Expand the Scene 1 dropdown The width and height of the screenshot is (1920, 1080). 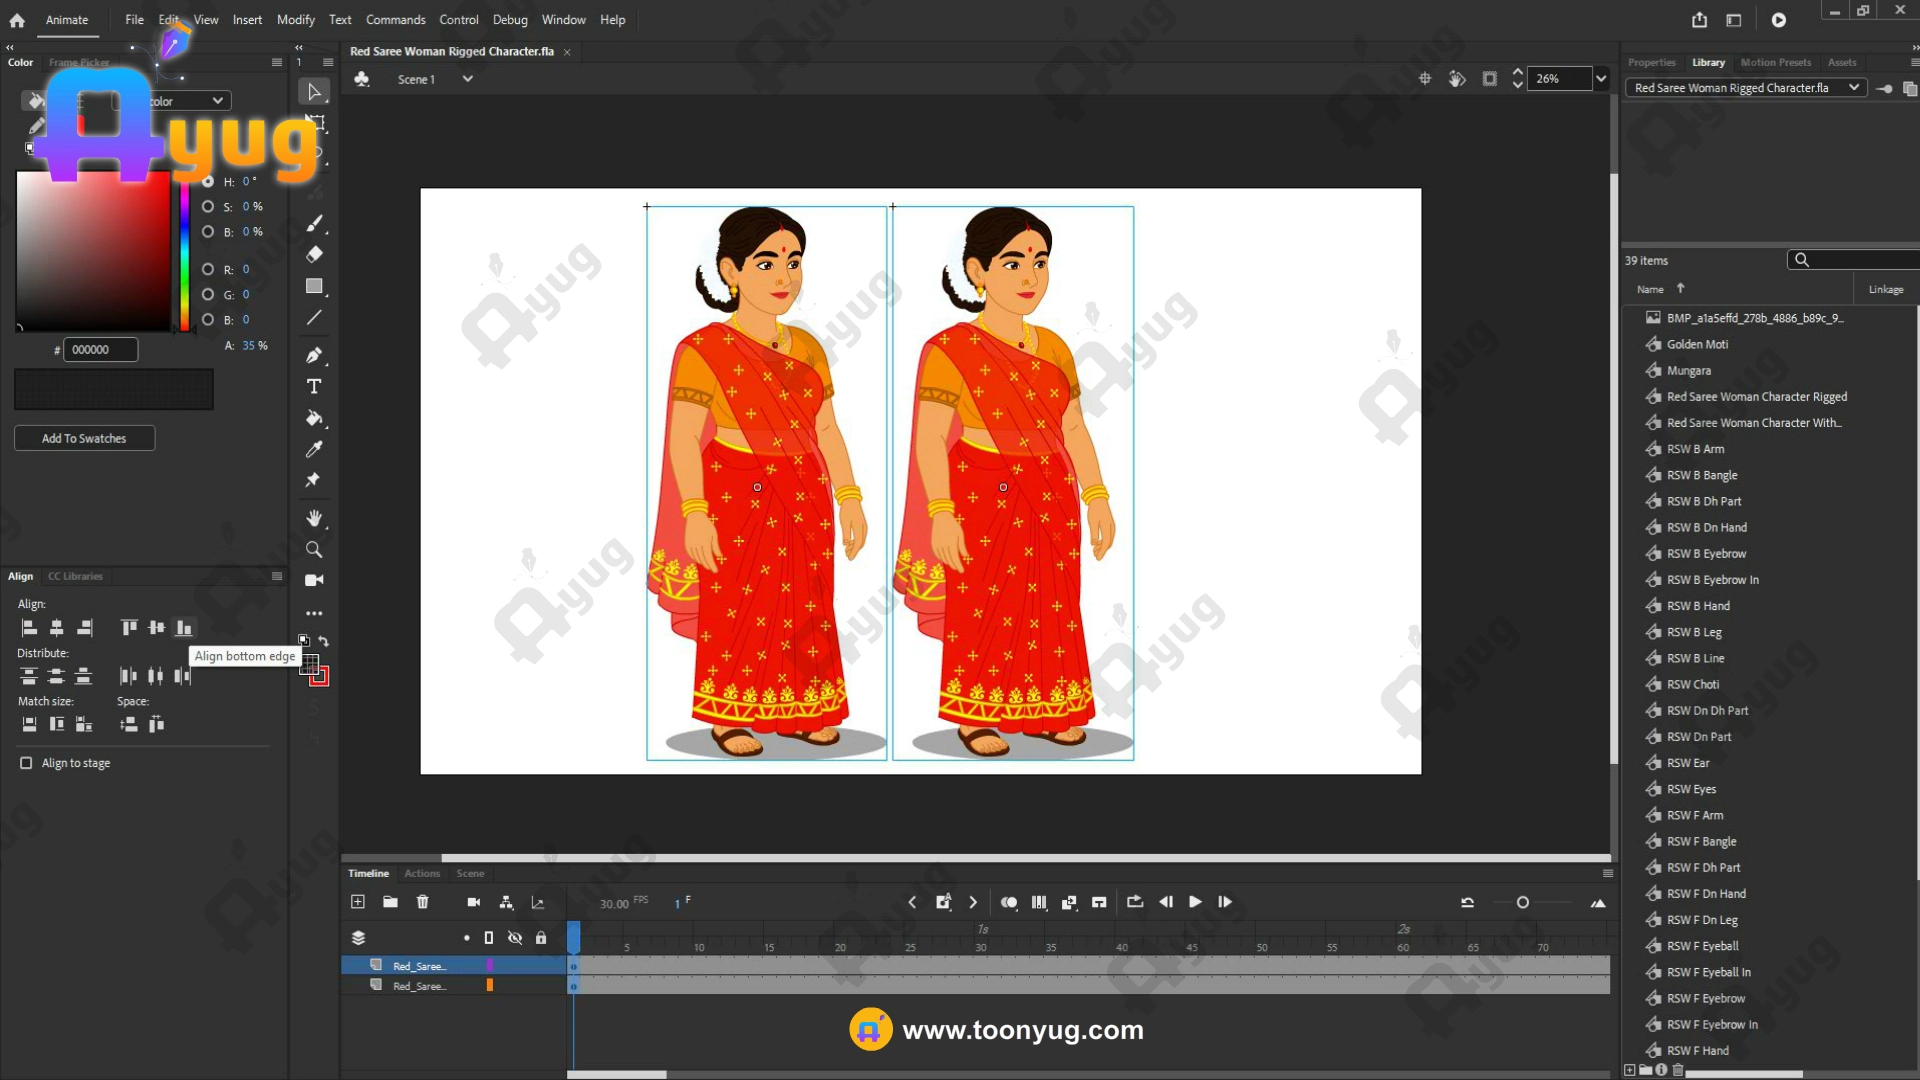(x=467, y=79)
